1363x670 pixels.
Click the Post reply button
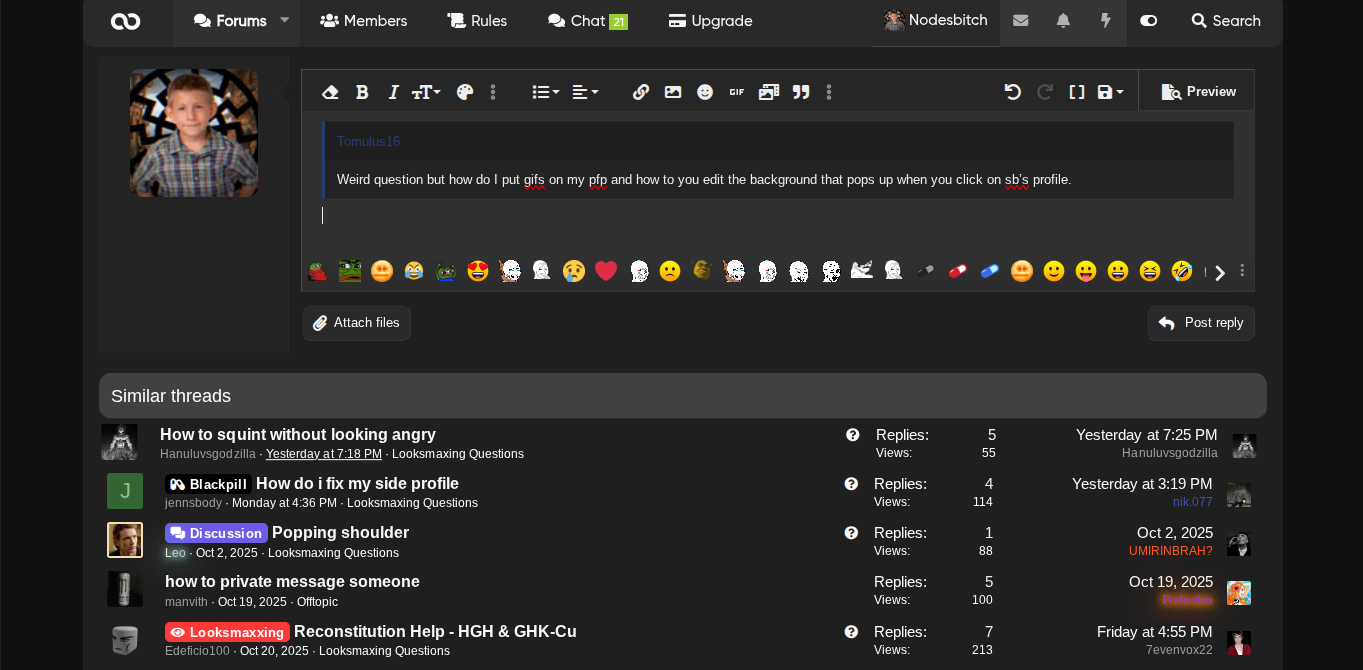tap(1201, 323)
